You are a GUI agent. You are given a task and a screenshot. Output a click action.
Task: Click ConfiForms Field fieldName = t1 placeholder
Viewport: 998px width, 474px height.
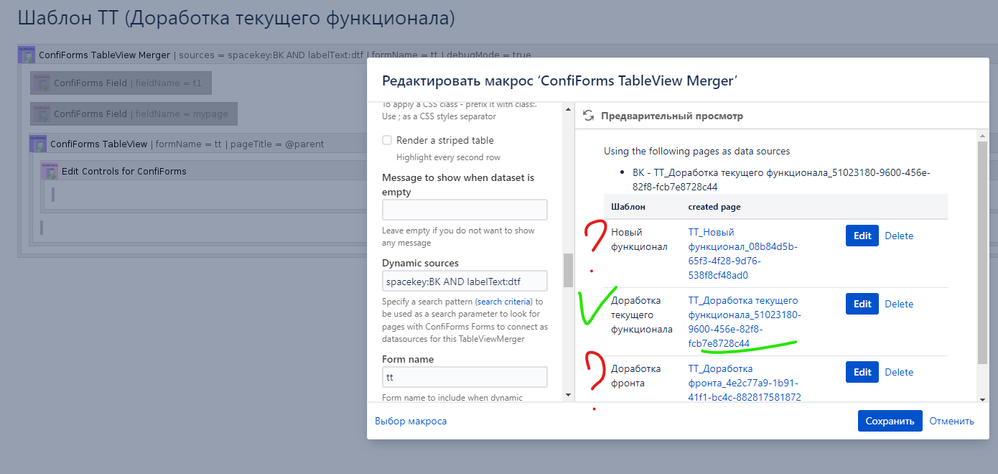[x=121, y=83]
